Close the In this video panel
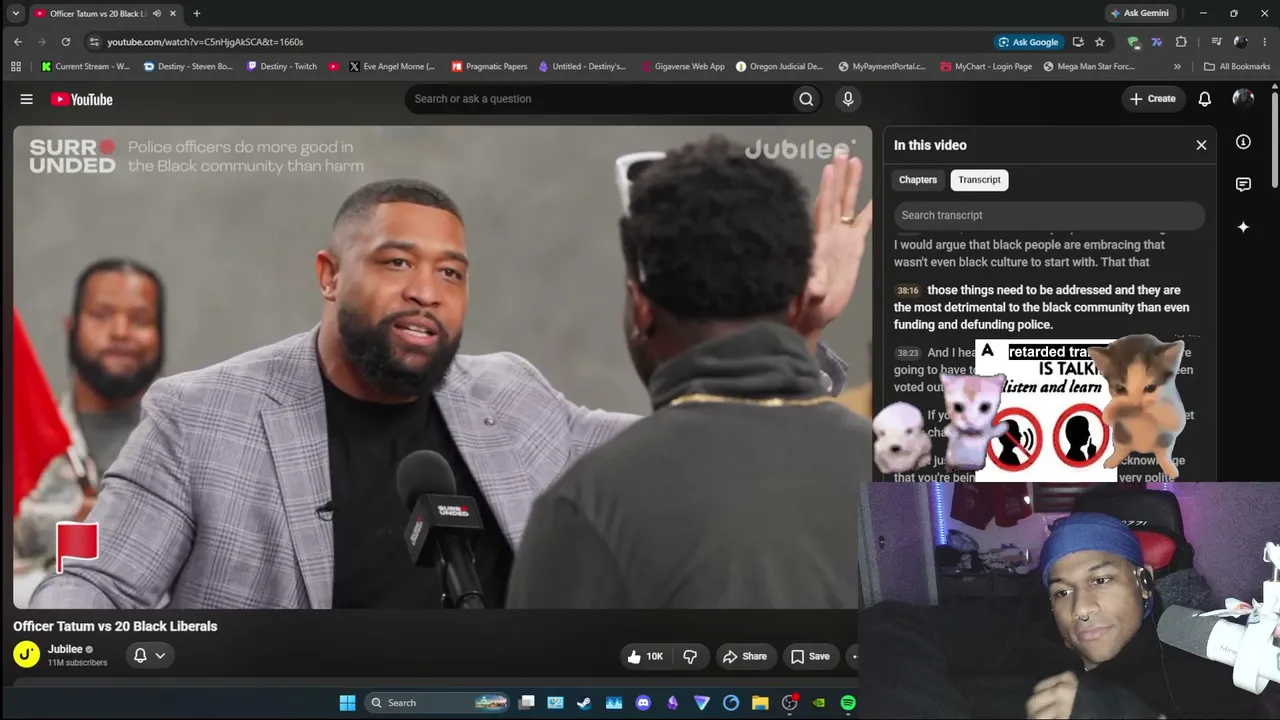 tap(1201, 145)
